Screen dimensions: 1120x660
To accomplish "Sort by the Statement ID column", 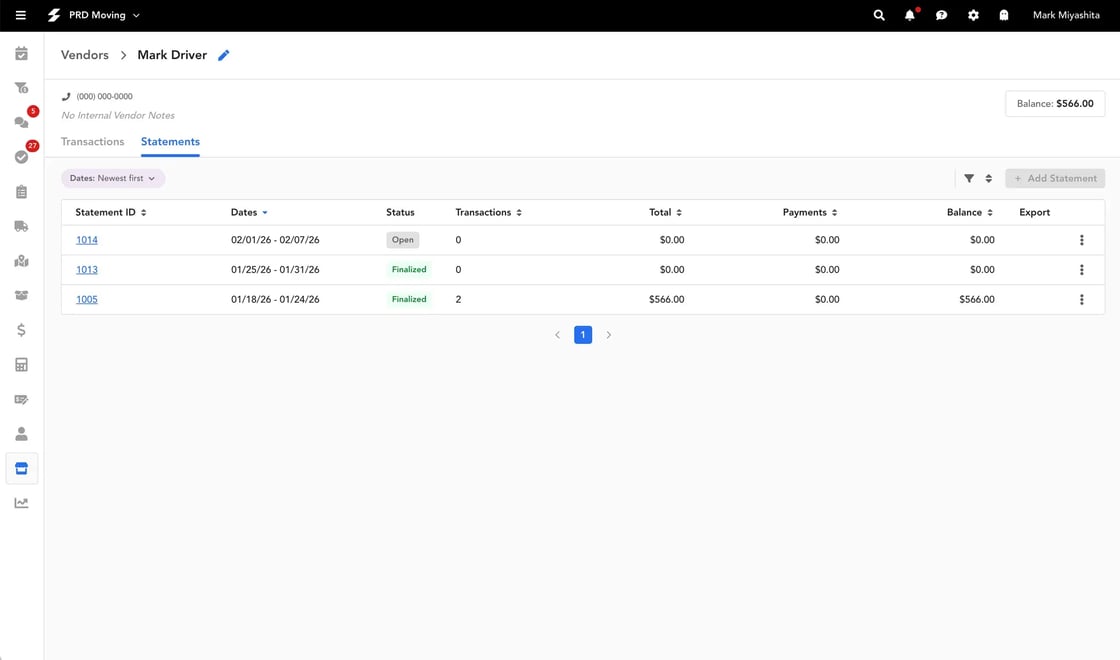I will (111, 212).
